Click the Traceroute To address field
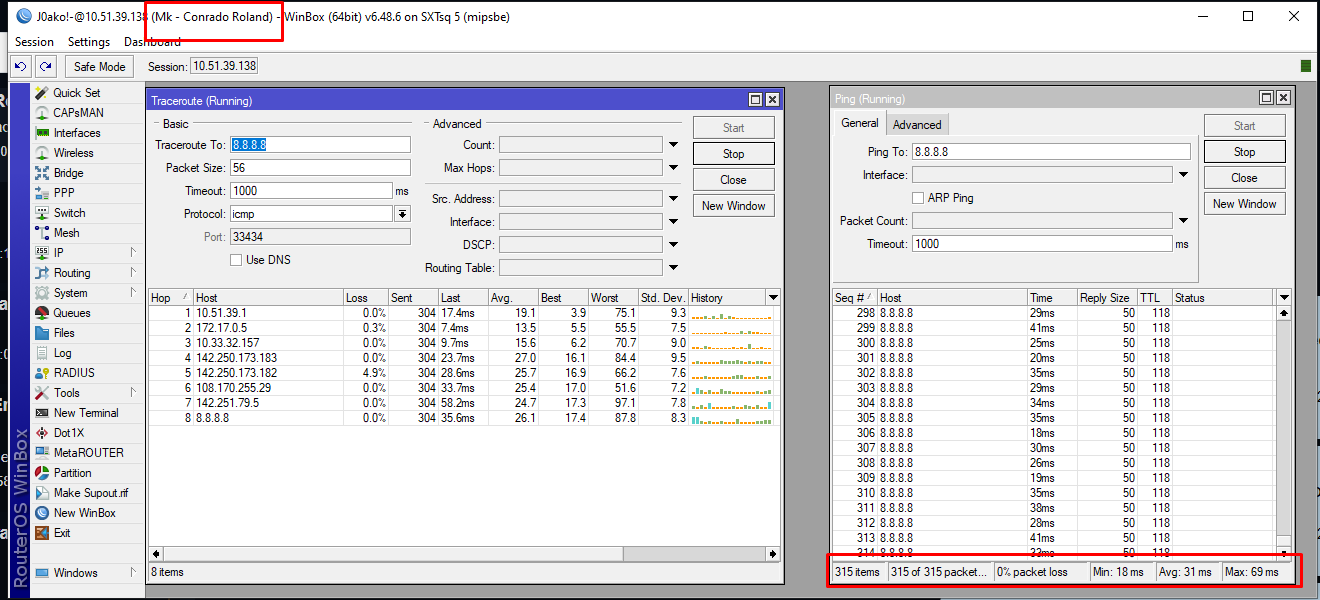Viewport: 1320px width, 600px height. (x=320, y=145)
